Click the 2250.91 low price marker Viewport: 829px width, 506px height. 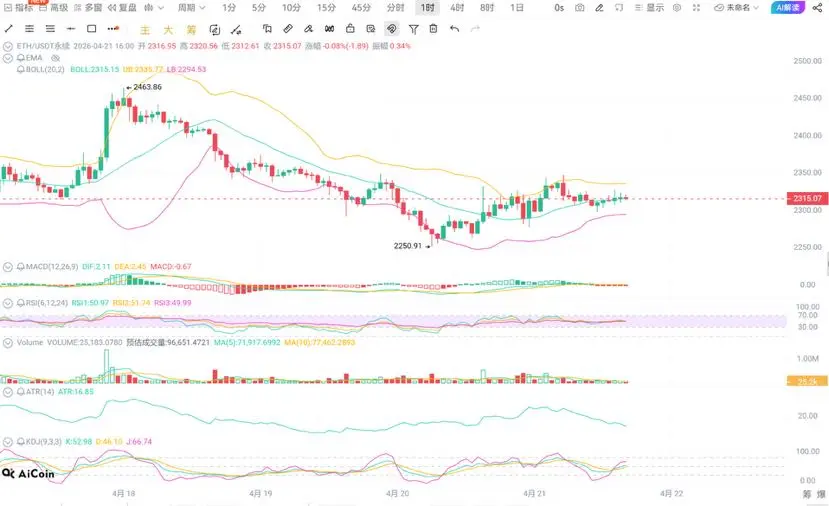(408, 246)
